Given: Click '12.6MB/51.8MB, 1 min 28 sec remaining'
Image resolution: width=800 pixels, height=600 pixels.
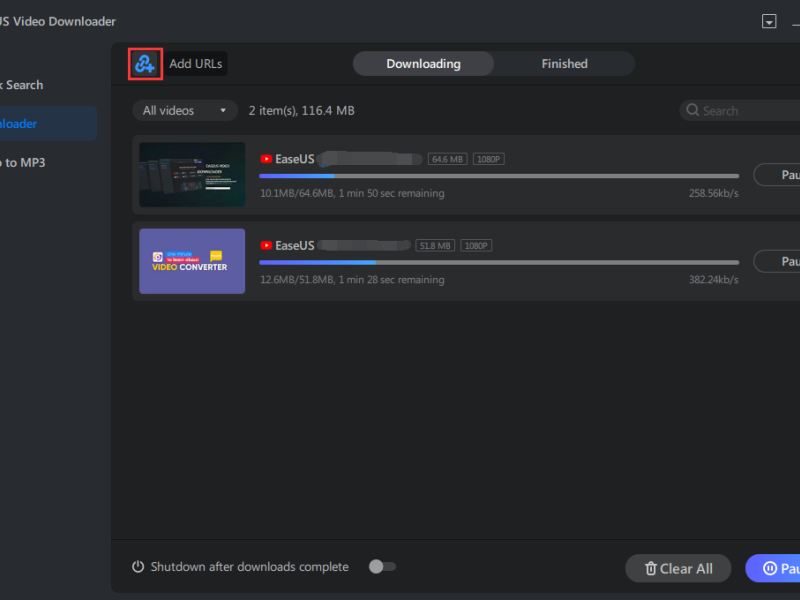Looking at the screenshot, I should 352,280.
